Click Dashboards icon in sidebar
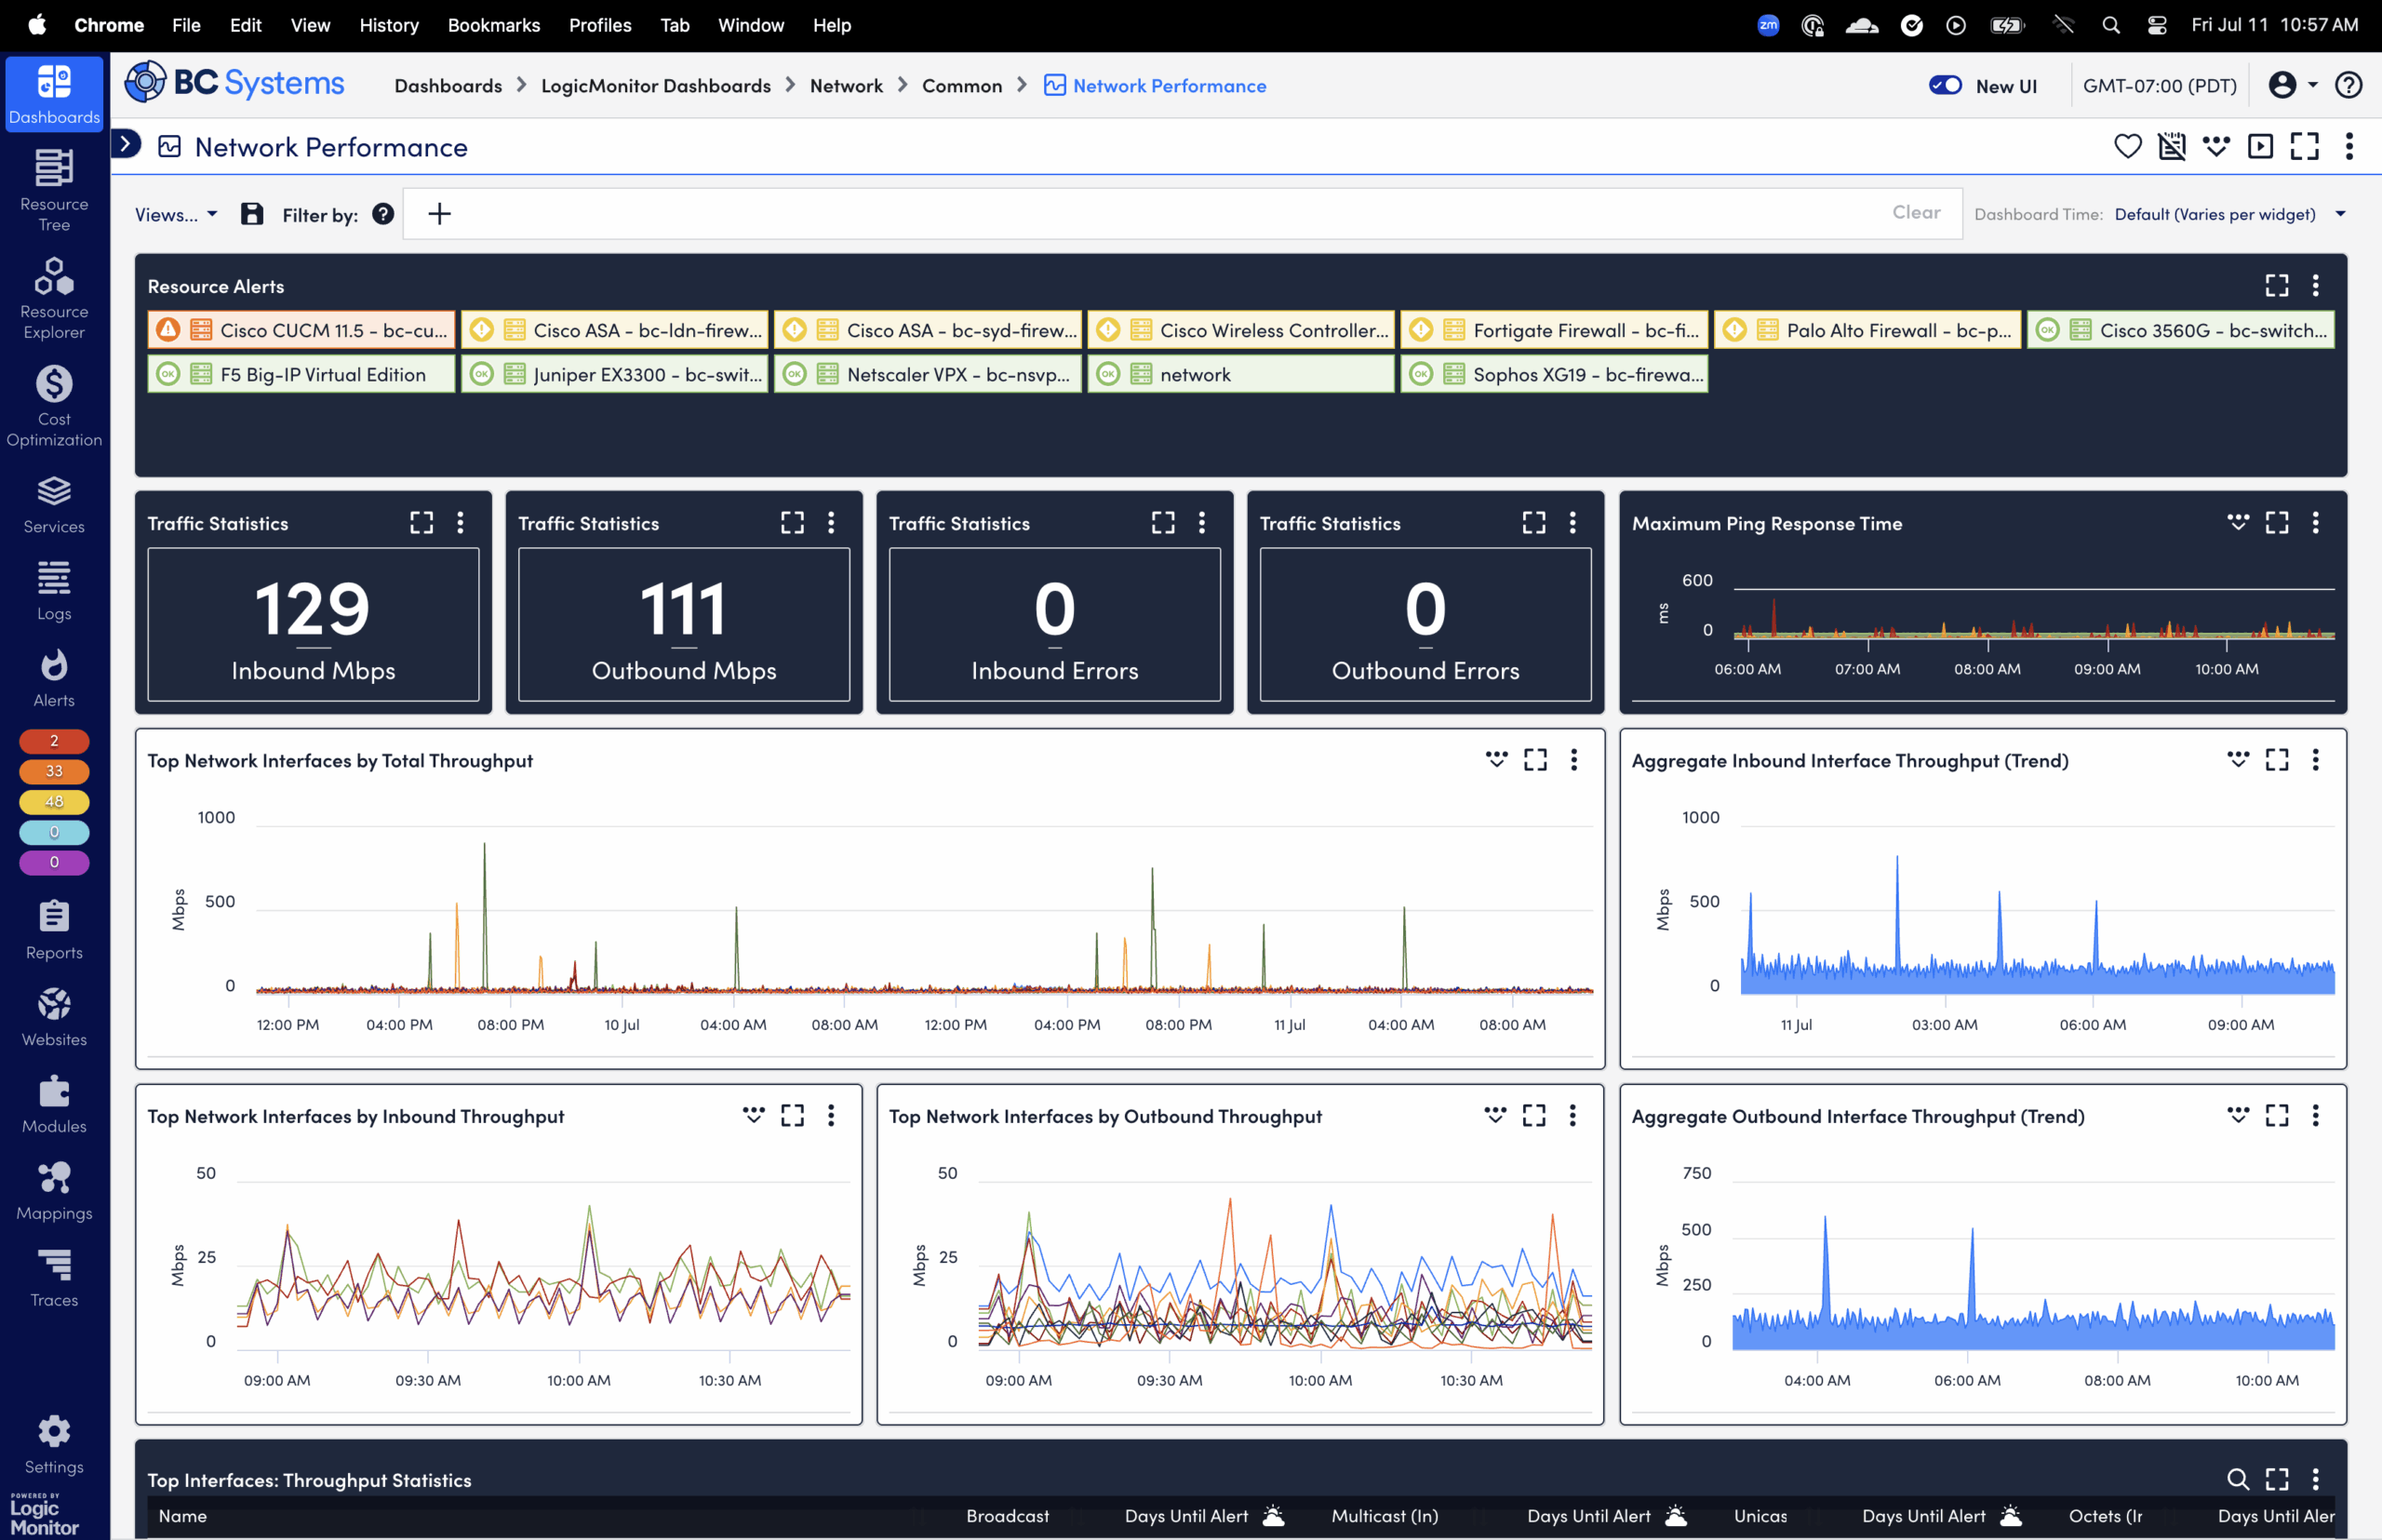This screenshot has height=1540, width=2382. coord(54,94)
